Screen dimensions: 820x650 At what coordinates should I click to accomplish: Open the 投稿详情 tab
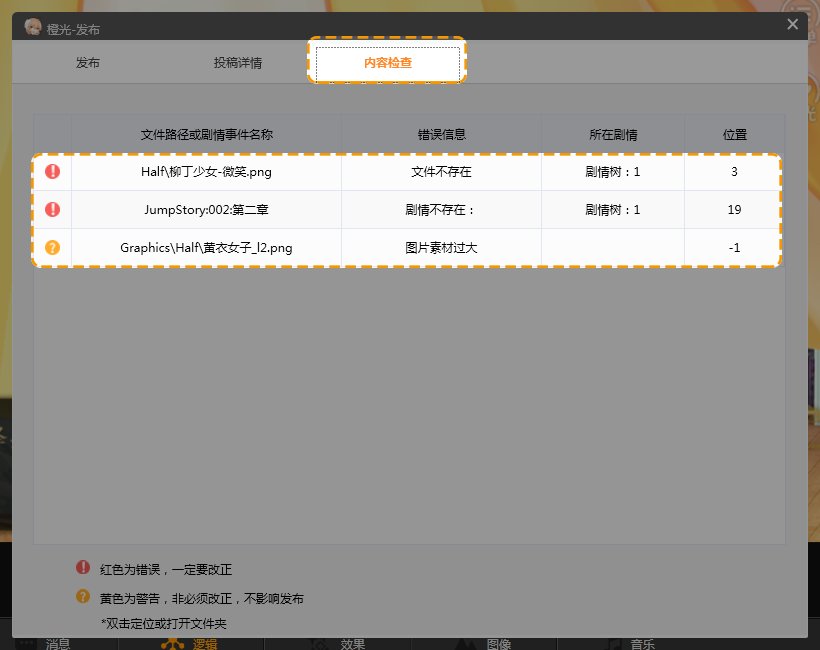coord(238,63)
